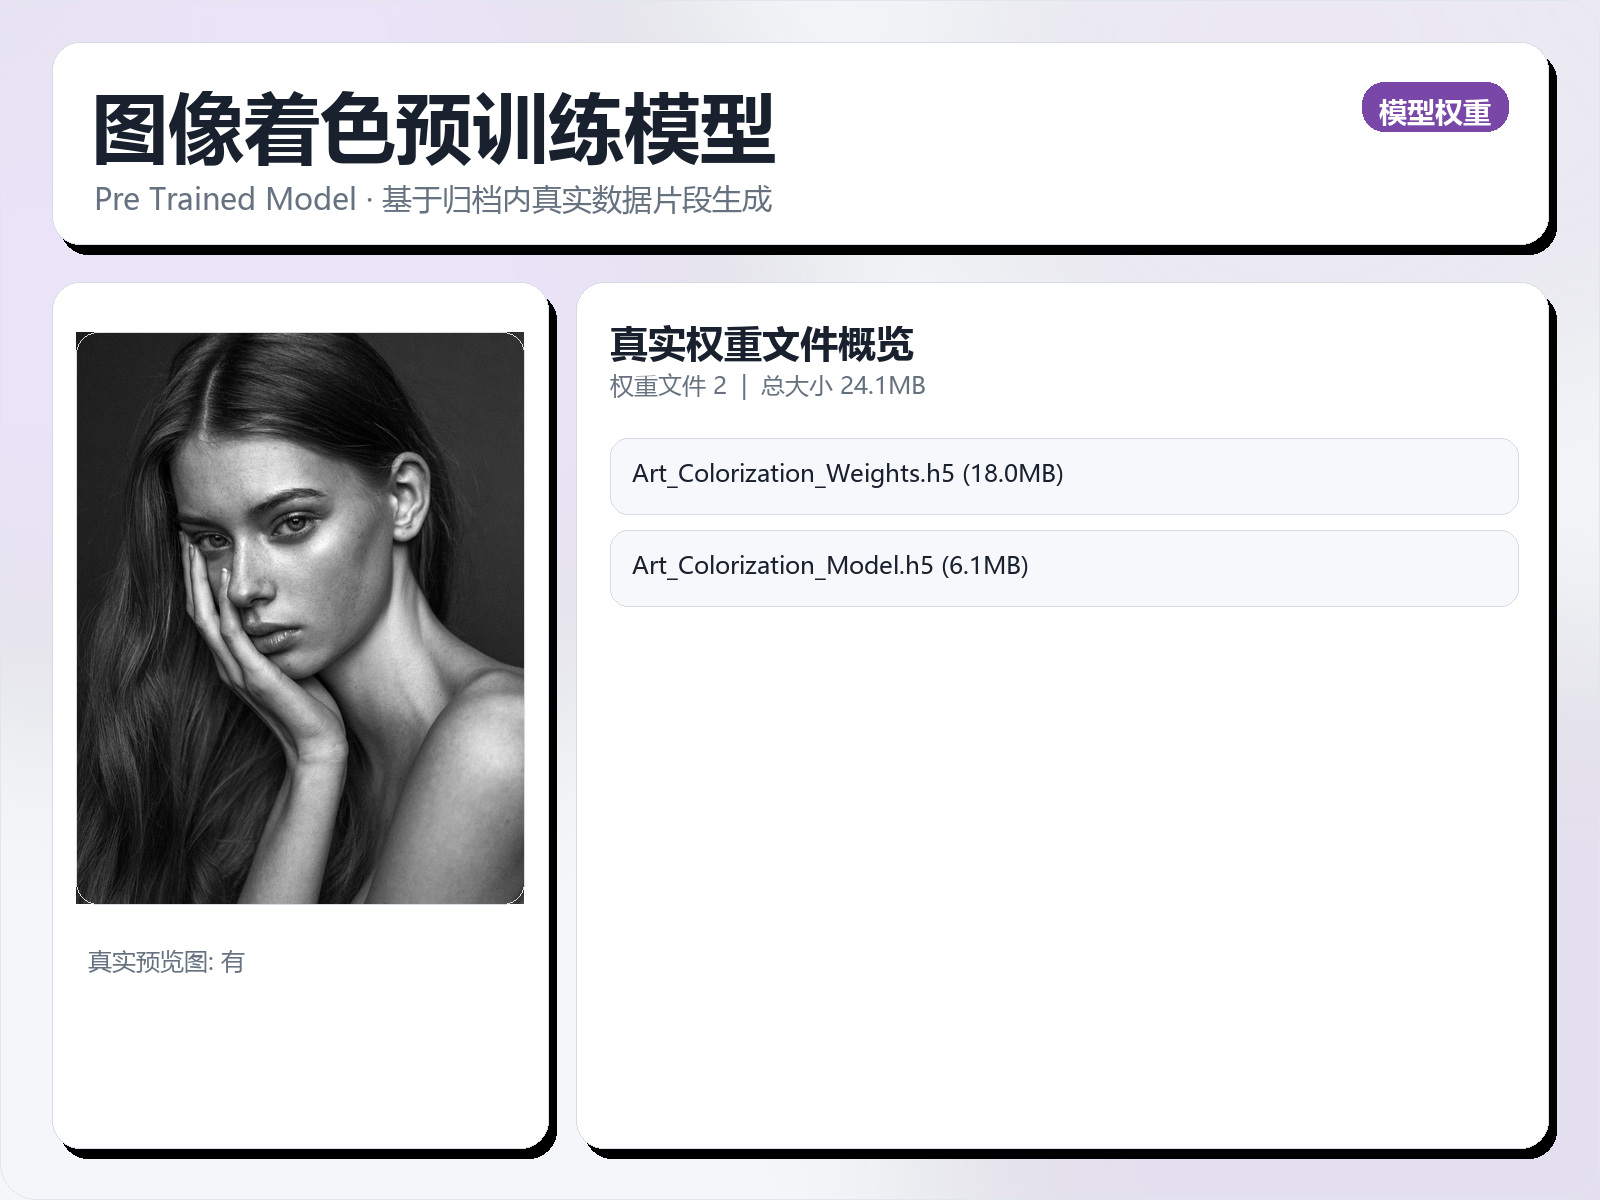This screenshot has height=1200, width=1600.
Task: Click 基于归档内真实数据片段生成 description
Action: (577, 199)
